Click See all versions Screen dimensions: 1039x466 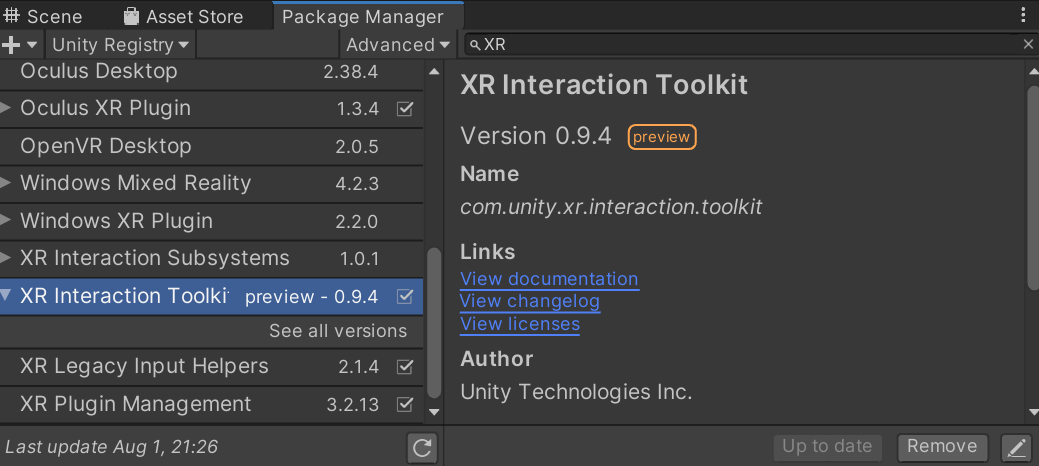338,331
